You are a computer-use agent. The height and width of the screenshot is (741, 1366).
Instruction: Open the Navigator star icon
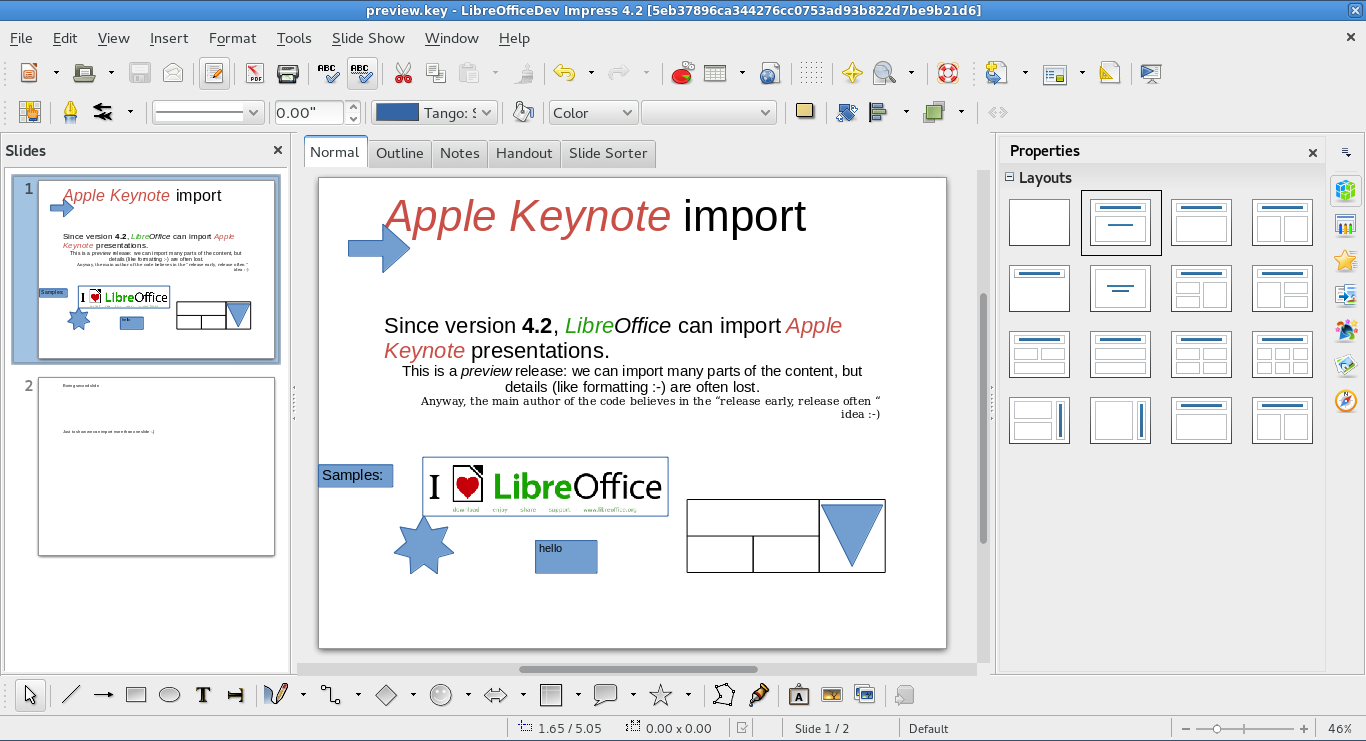click(851, 73)
